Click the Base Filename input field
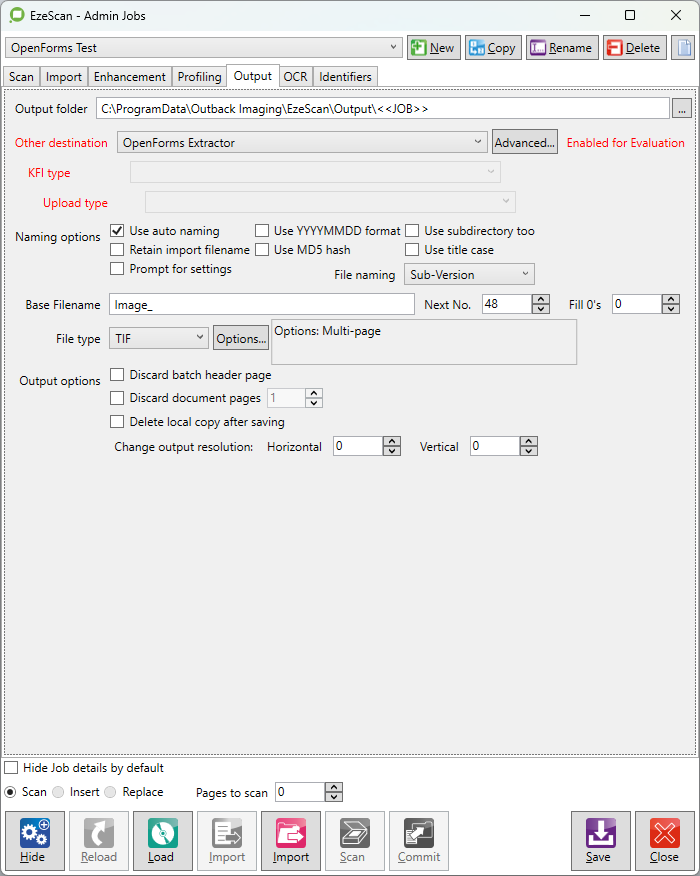Viewport: 700px width, 876px height. coord(262,304)
